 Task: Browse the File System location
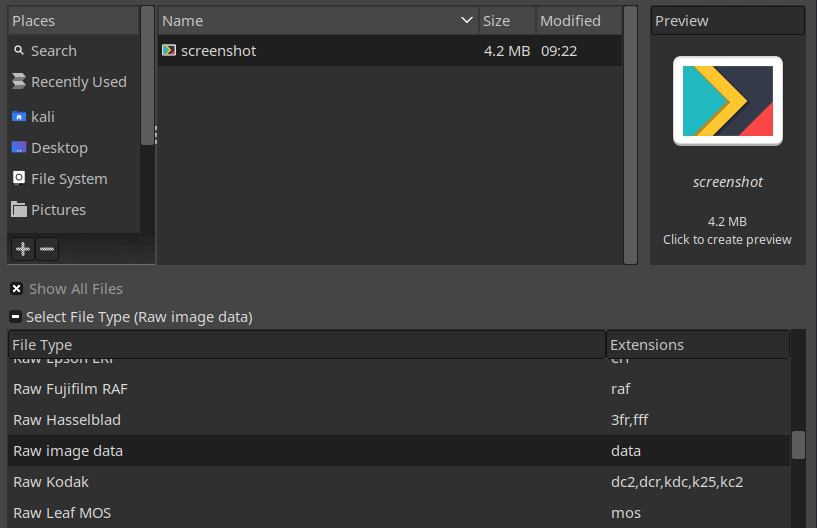[73, 179]
